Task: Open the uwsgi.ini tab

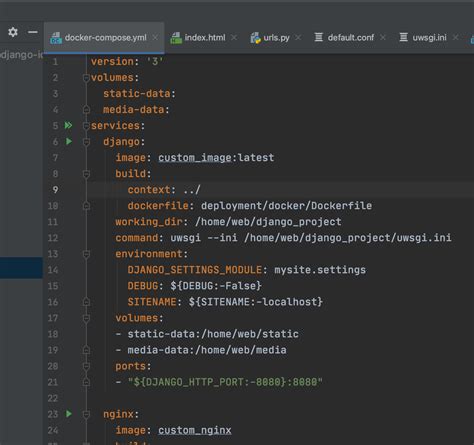Action: (x=429, y=38)
